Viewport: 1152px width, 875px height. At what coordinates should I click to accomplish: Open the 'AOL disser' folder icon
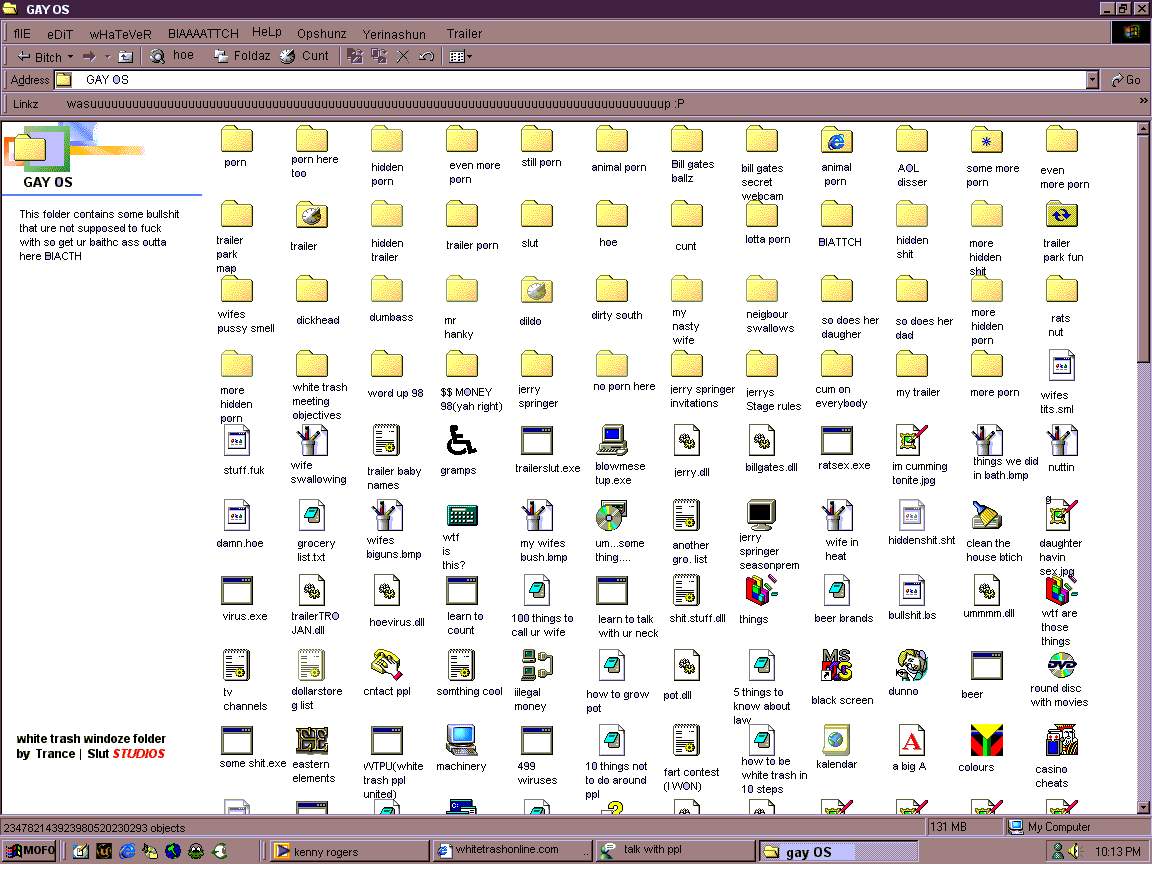click(911, 140)
